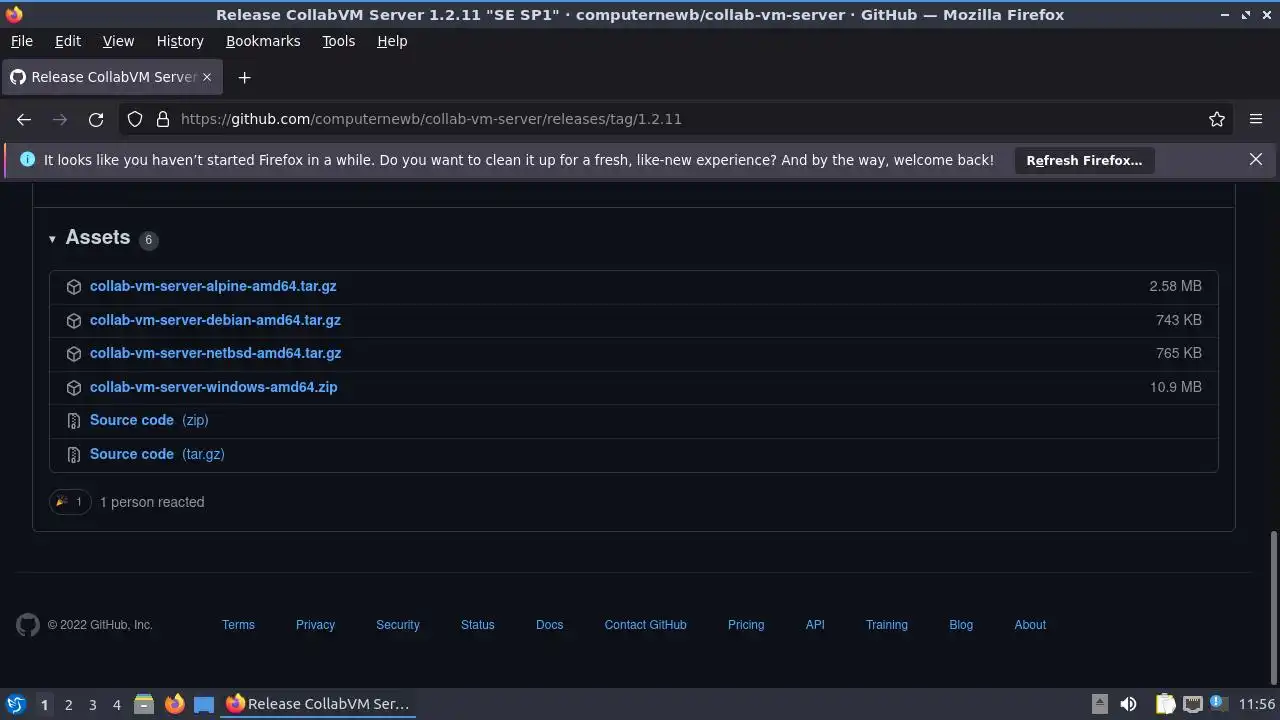Open the File menu
1280x720 pixels.
tap(21, 41)
